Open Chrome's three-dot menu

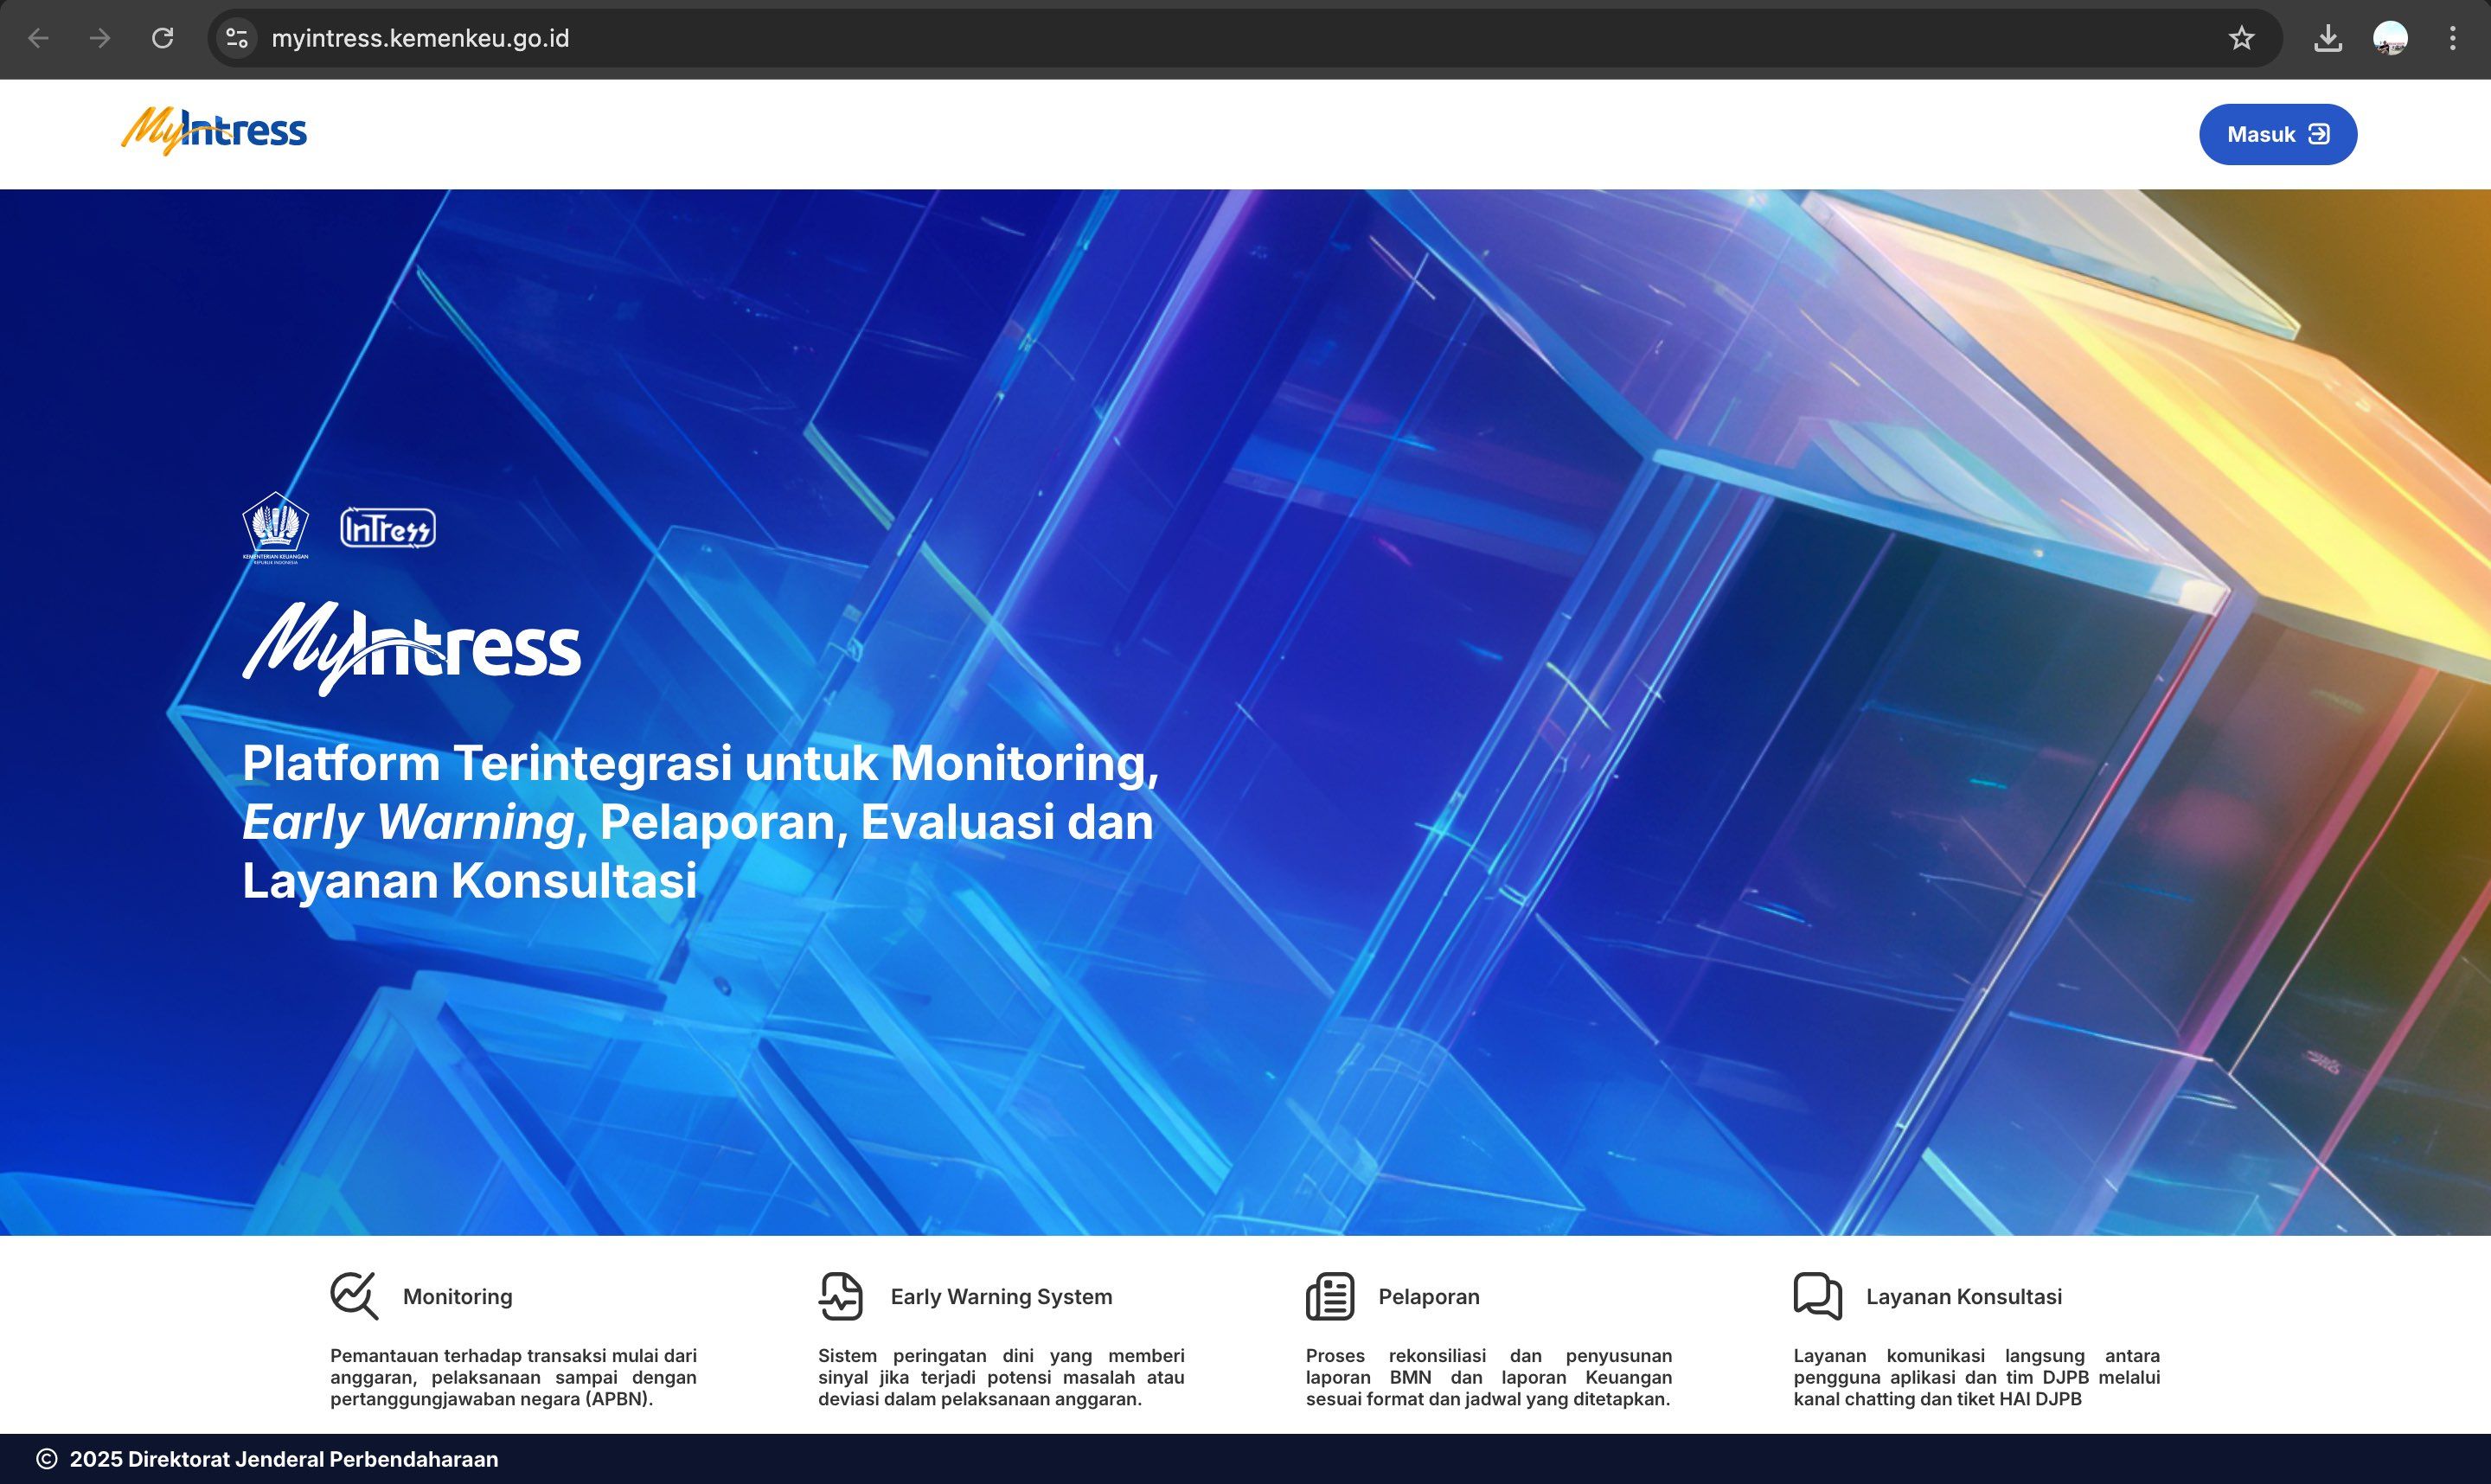[x=2452, y=38]
